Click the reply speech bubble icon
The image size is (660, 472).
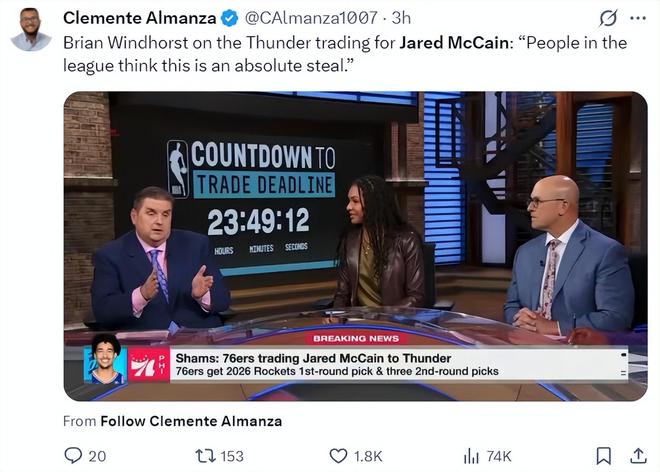click(x=73, y=456)
